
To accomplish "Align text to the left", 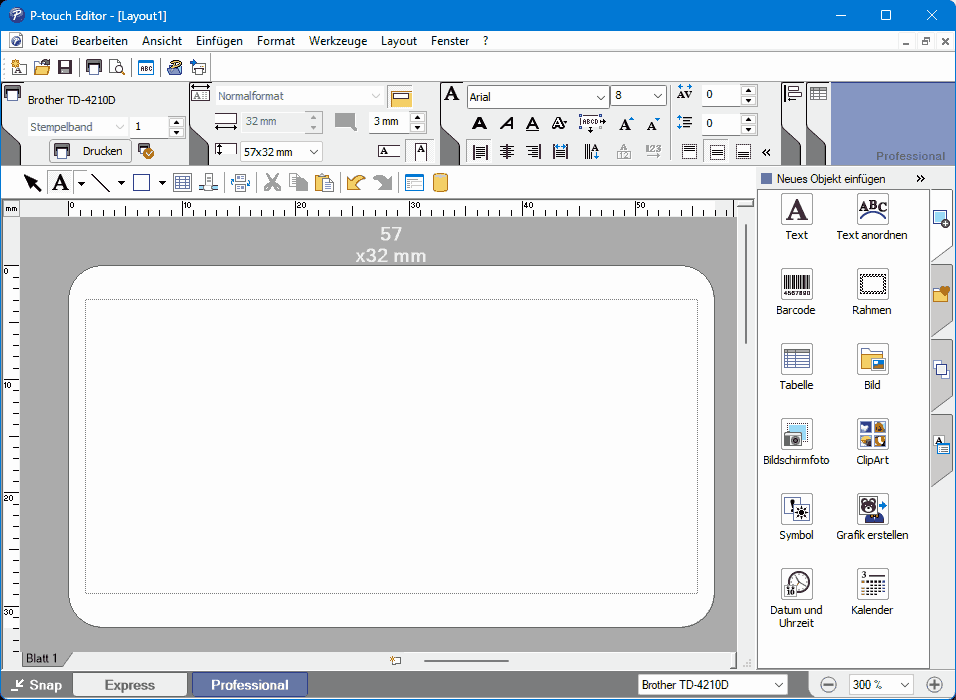I will pos(480,151).
